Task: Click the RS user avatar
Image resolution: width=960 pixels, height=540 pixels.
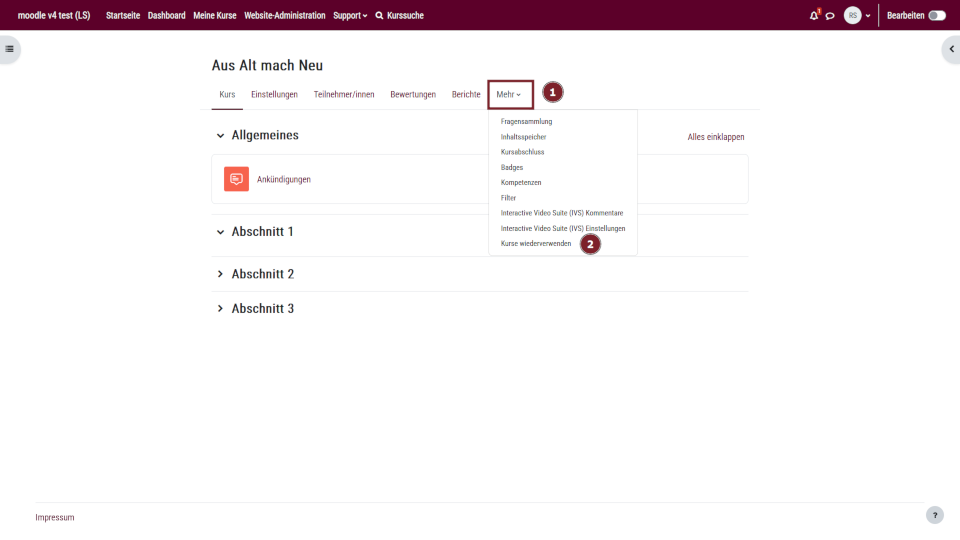Action: click(x=852, y=15)
